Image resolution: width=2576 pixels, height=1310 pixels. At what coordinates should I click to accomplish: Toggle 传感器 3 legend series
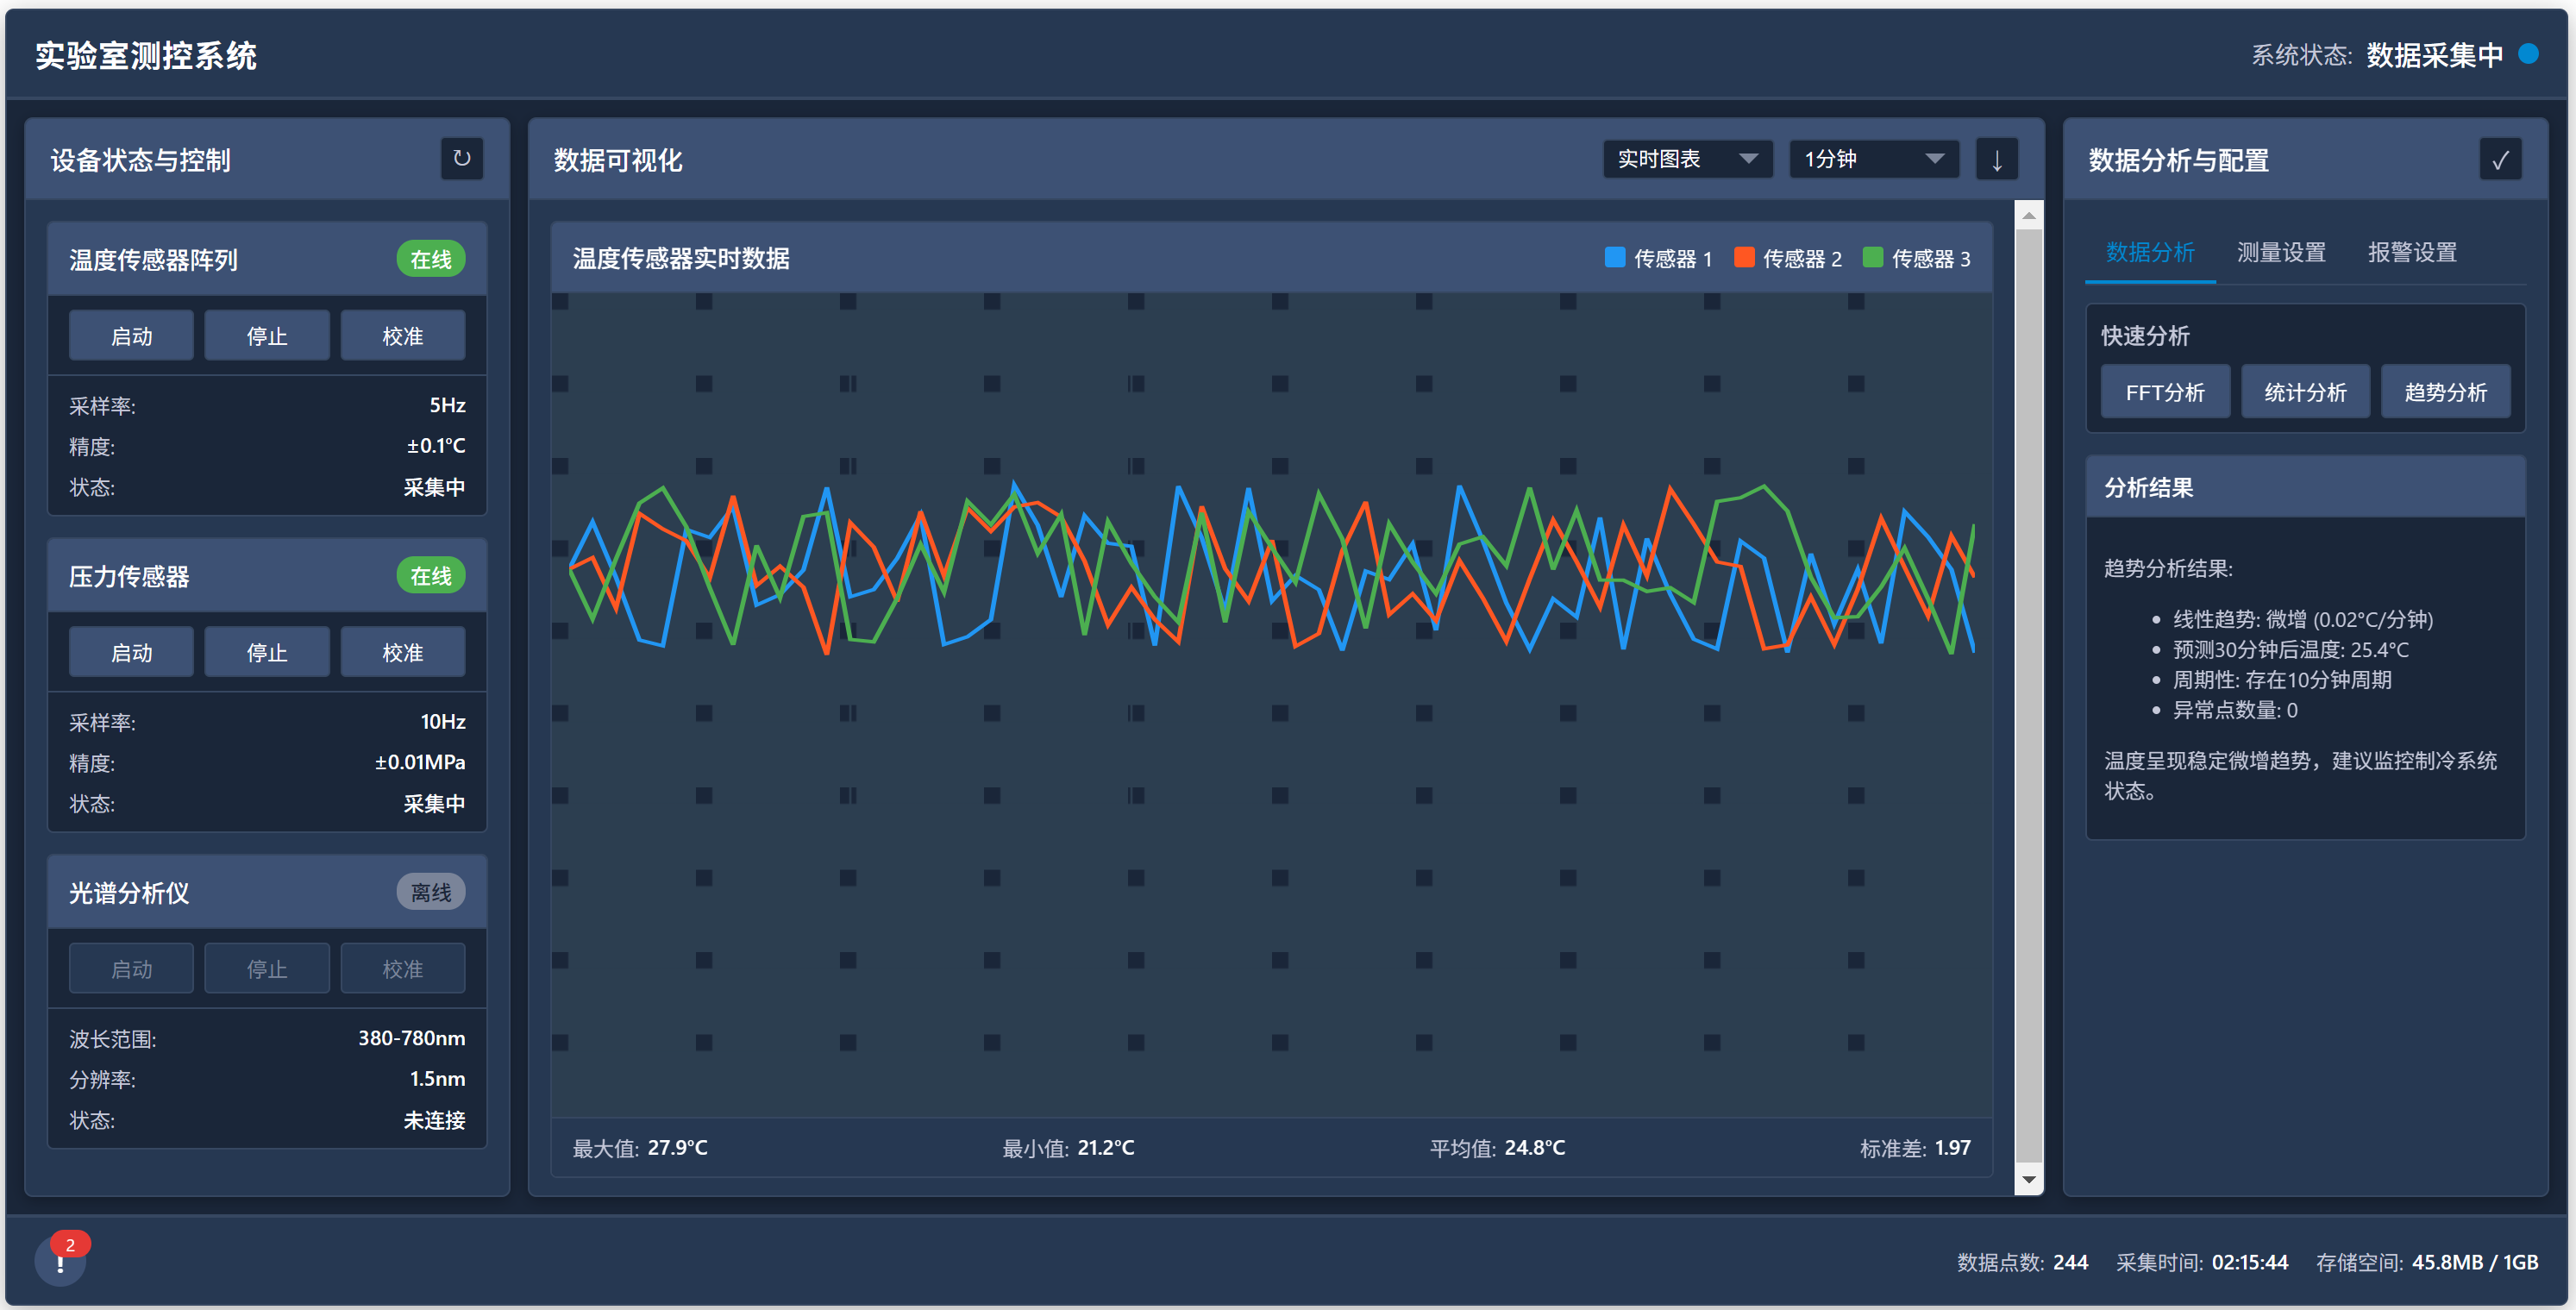pos(1916,259)
